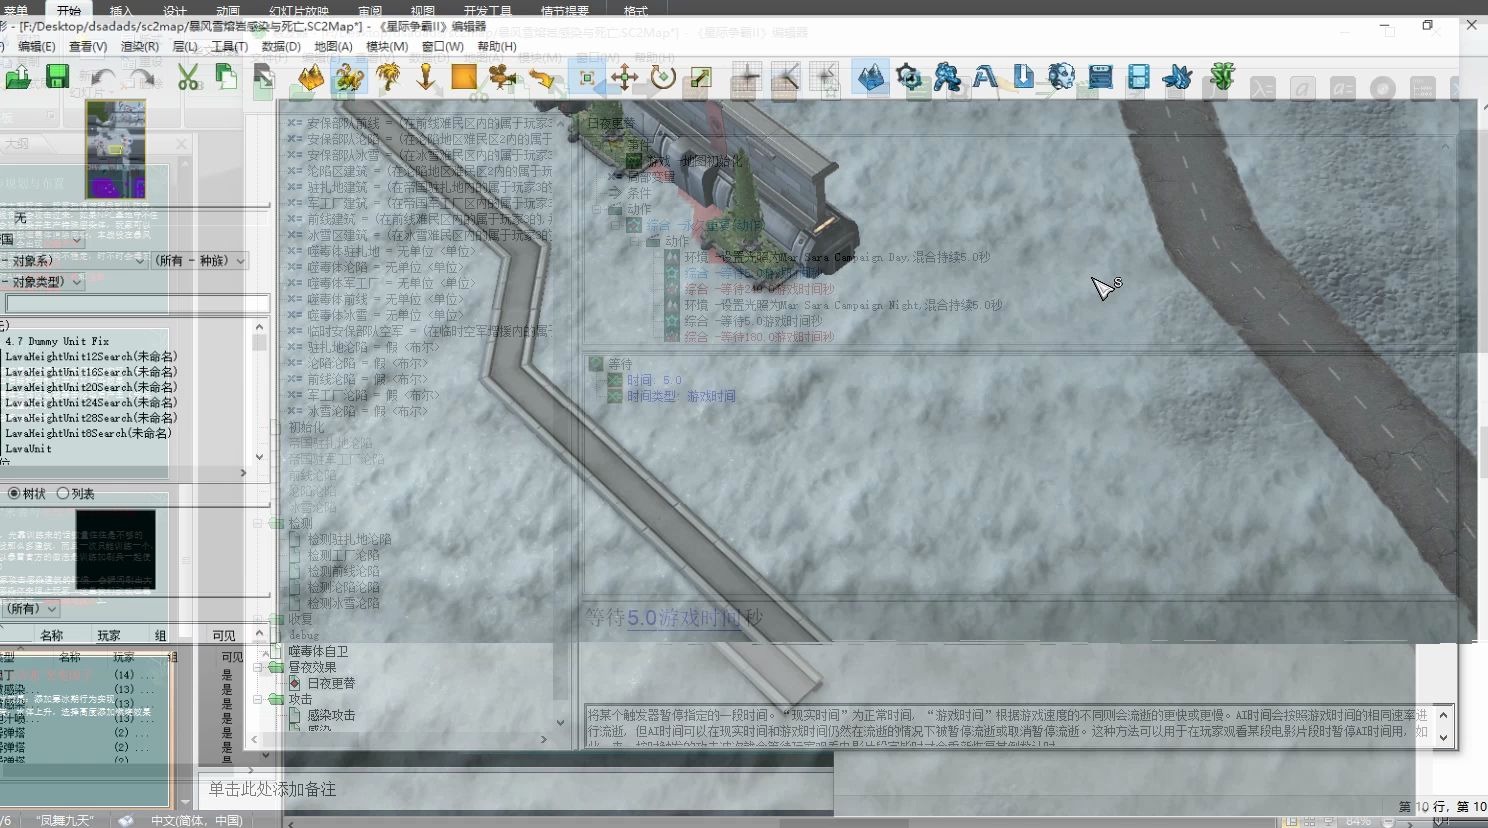Select the terrain layer mountain icon
This screenshot has width=1488, height=828.
(311, 77)
